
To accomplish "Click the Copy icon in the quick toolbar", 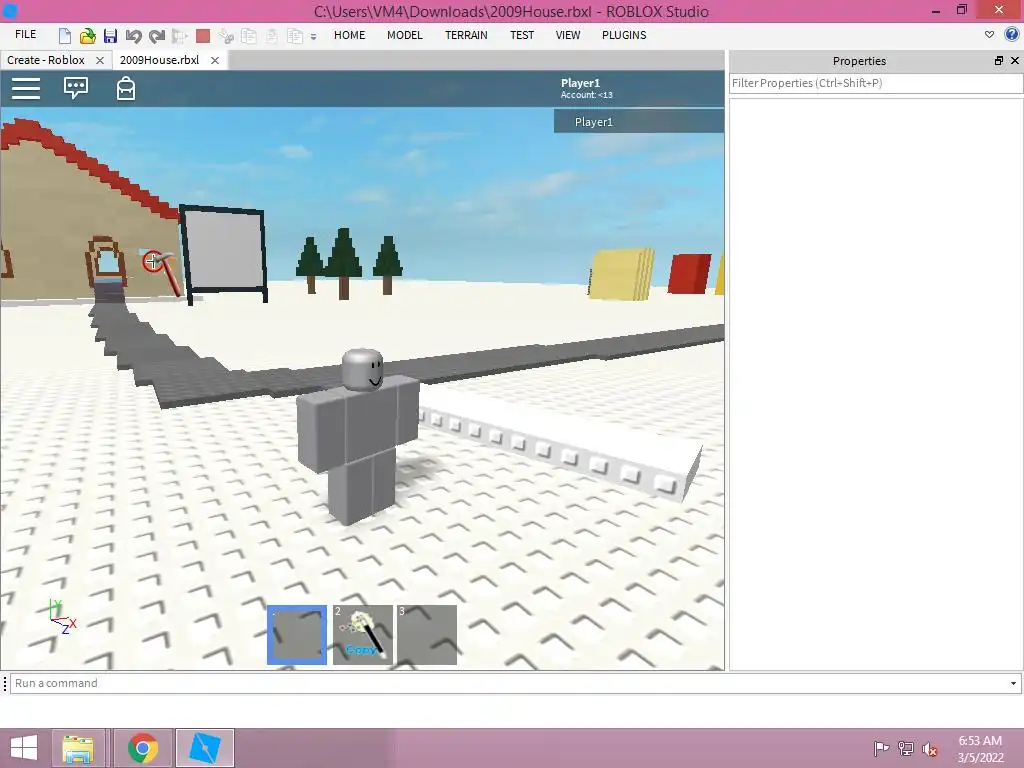I will (249, 36).
